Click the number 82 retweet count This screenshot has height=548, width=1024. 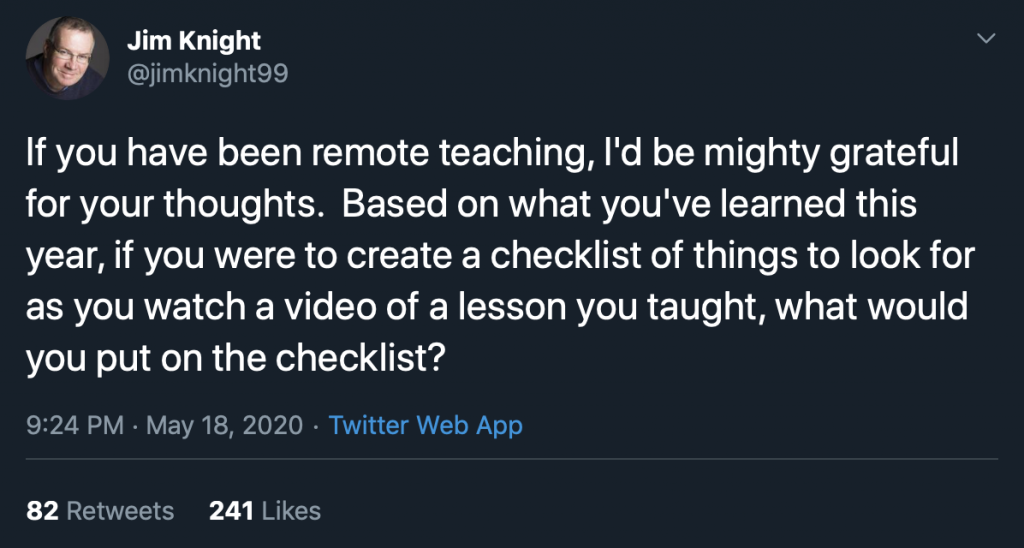click(x=42, y=511)
